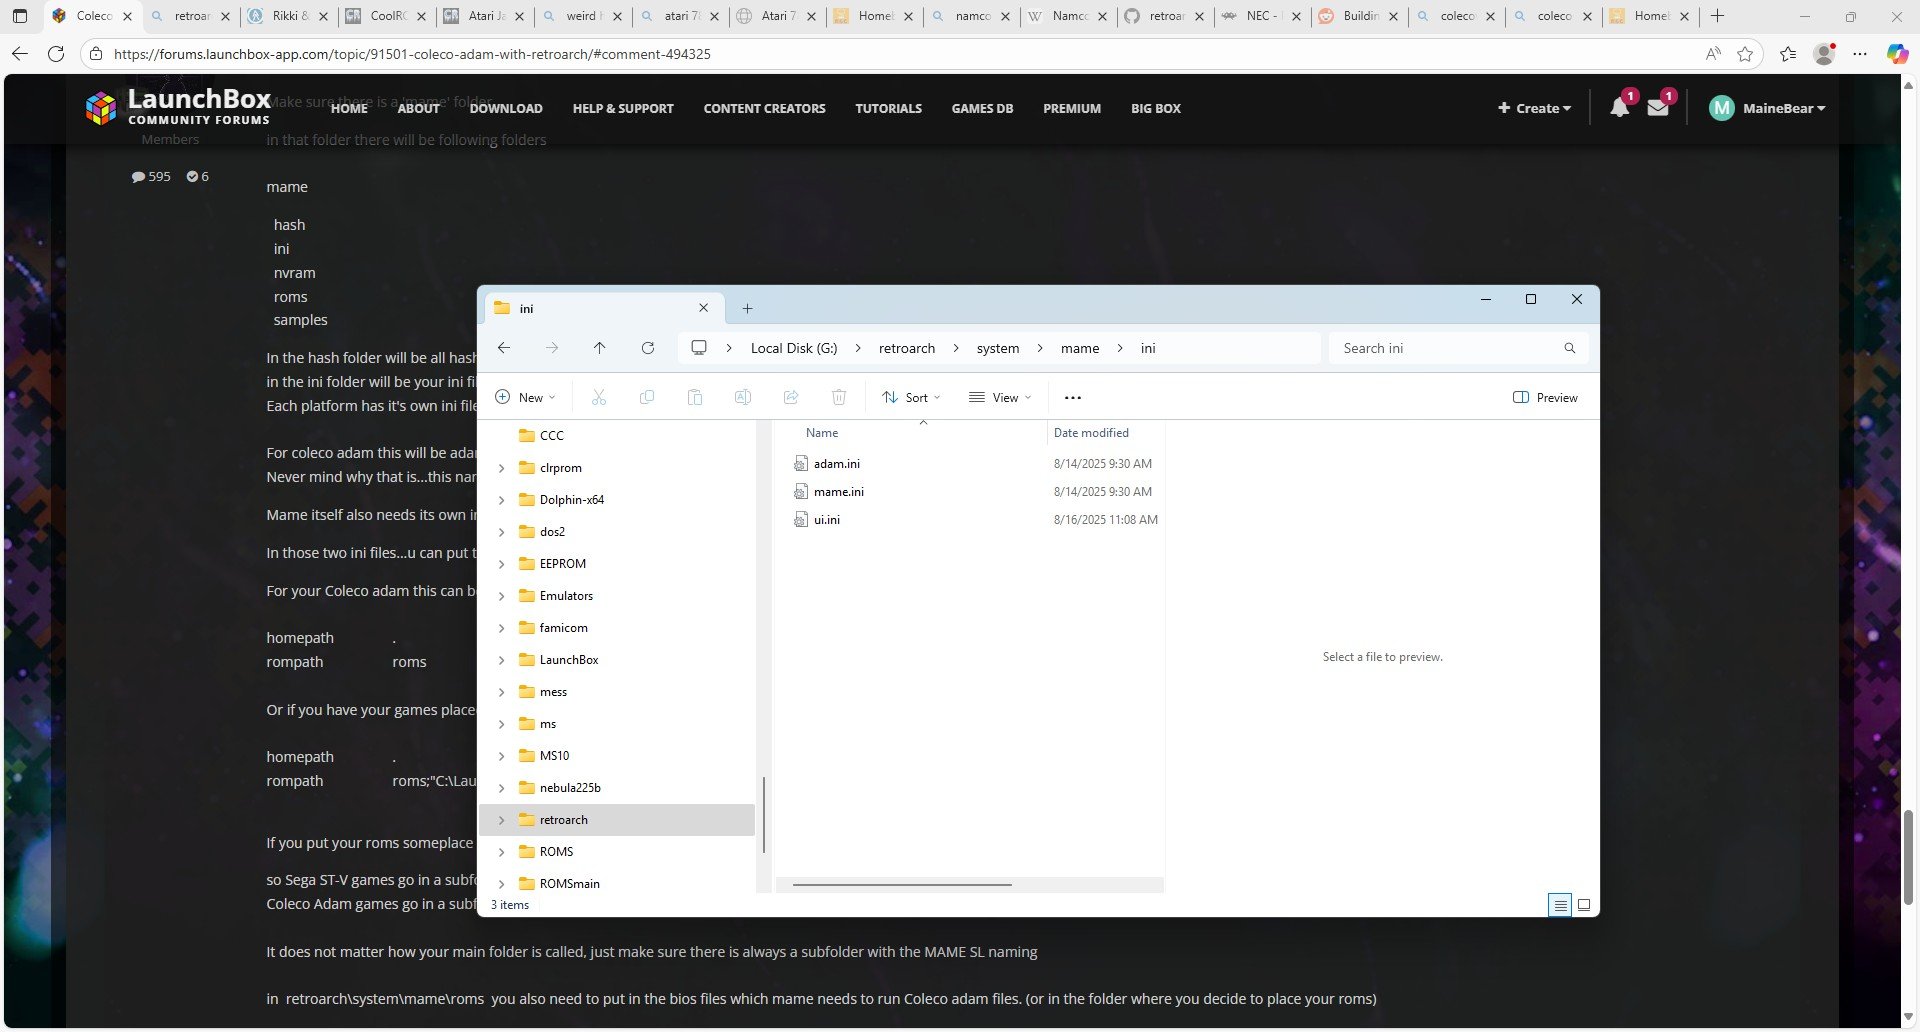Viewport: 1920px width, 1032px height.
Task: Click the Cut scissors icon in Explorer toolbar
Action: point(599,397)
